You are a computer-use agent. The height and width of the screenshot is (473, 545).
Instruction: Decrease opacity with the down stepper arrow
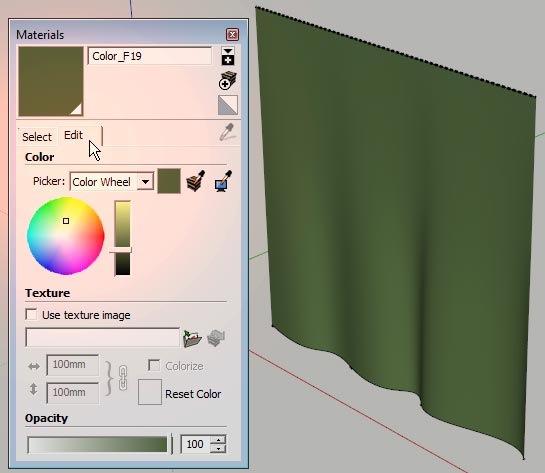[x=218, y=448]
